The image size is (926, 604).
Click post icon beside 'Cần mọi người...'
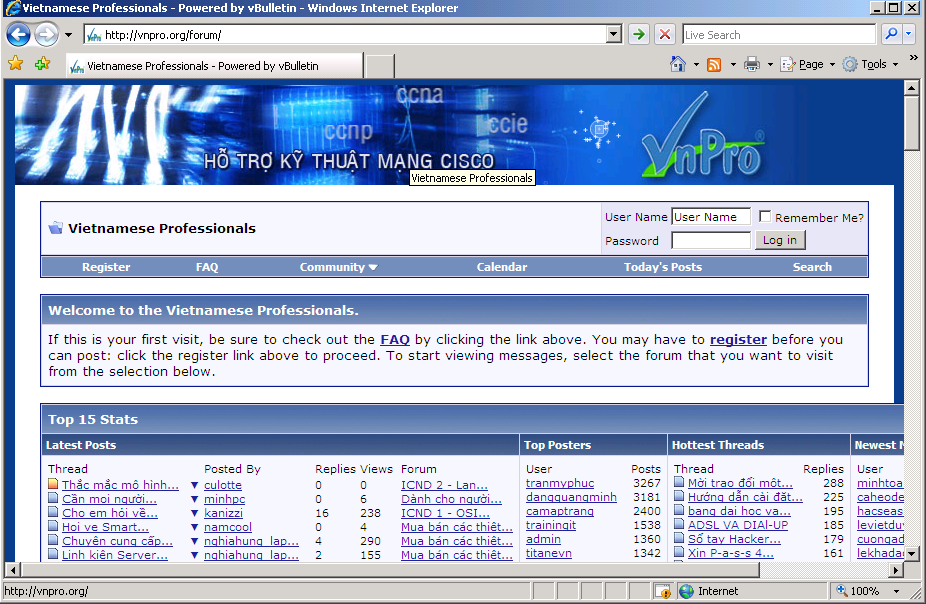pyautogui.click(x=53, y=498)
